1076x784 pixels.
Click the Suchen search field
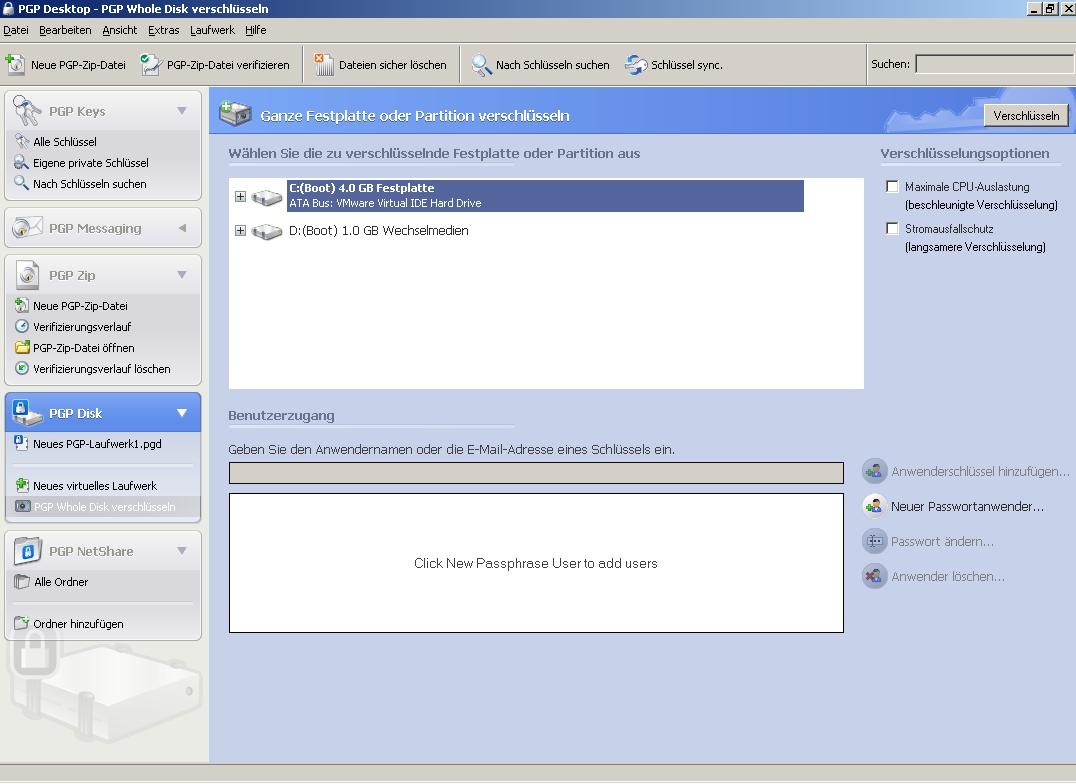[x=995, y=64]
